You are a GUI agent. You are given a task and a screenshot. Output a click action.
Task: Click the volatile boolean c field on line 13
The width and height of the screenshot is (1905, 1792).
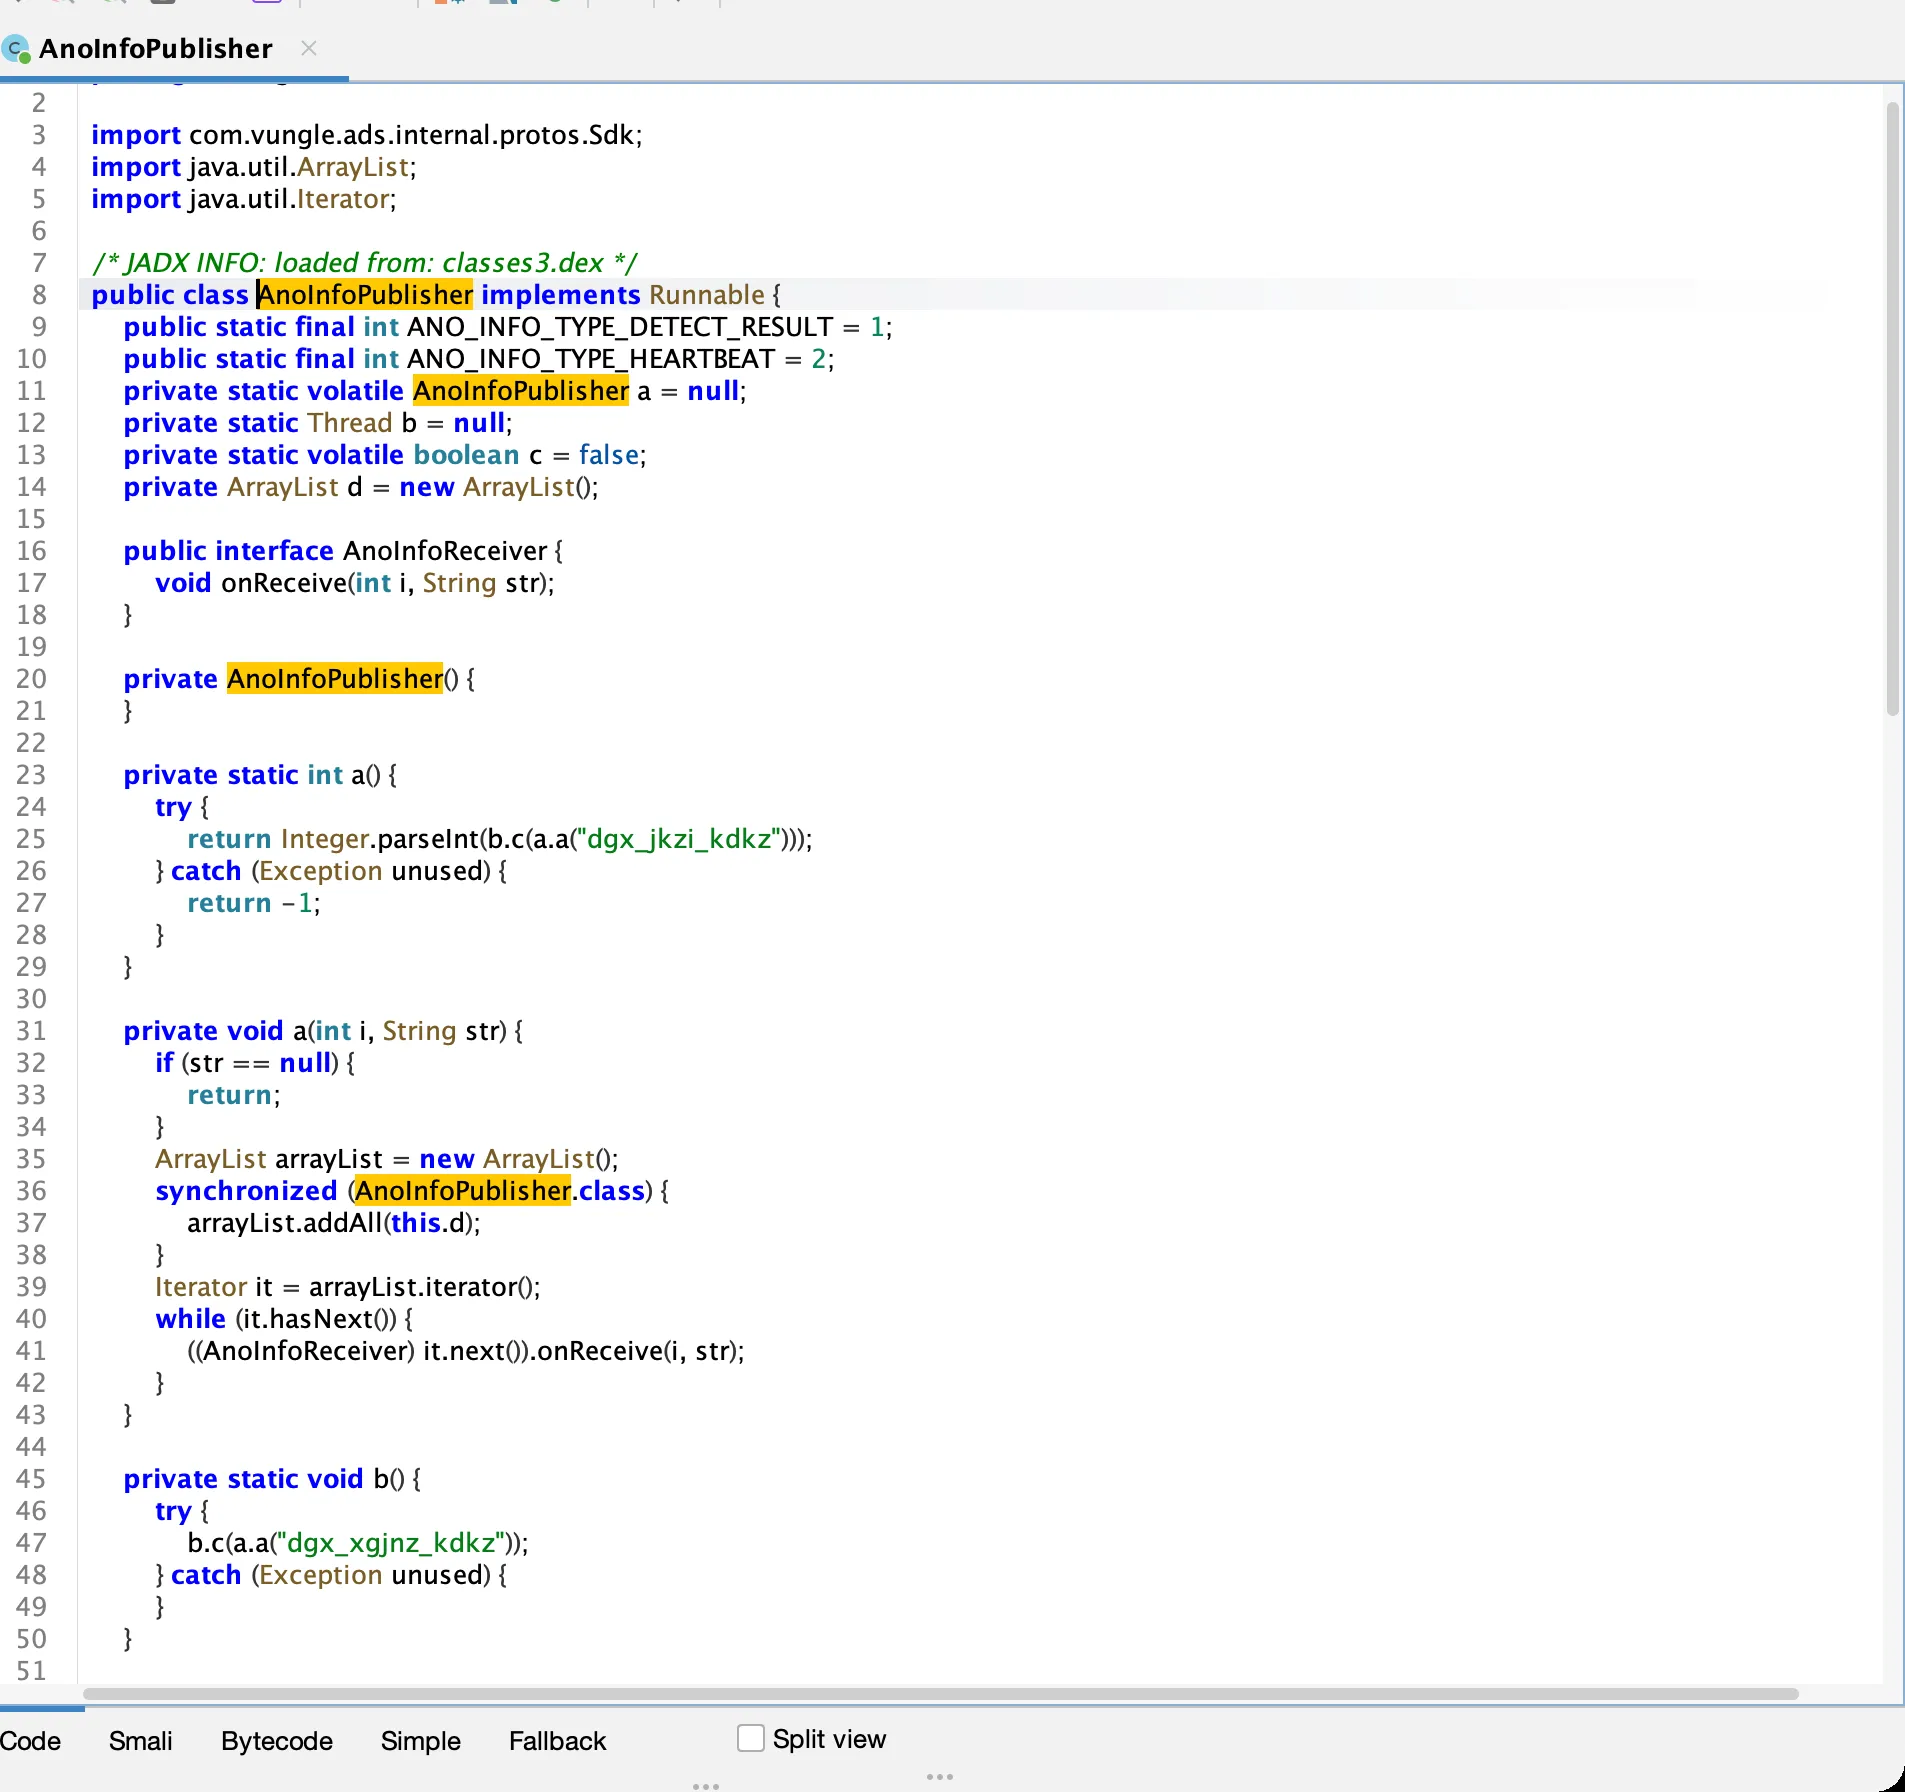385,455
